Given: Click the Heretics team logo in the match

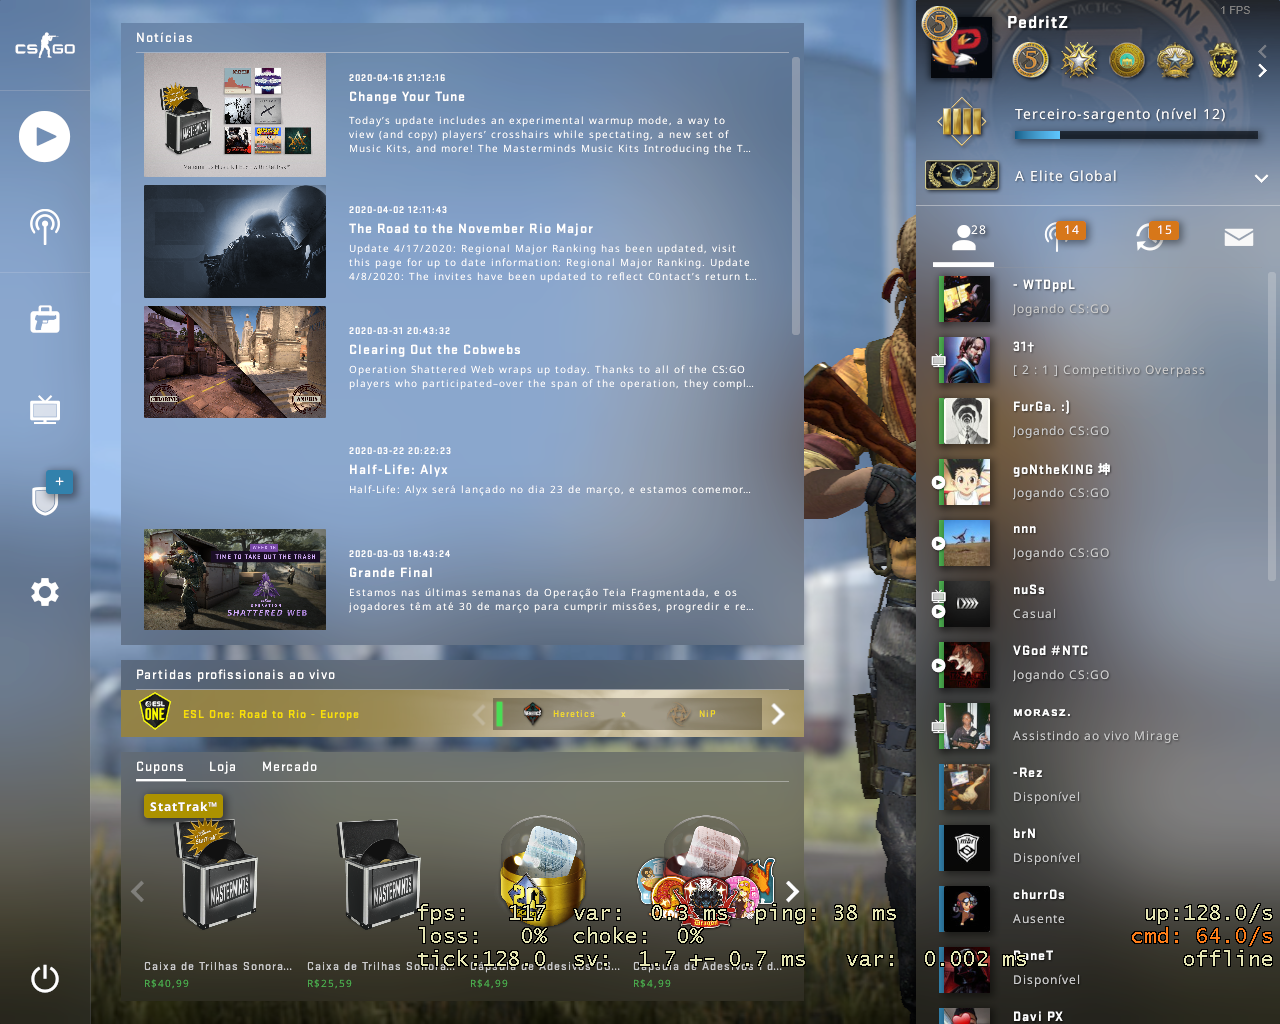Looking at the screenshot, I should [533, 713].
